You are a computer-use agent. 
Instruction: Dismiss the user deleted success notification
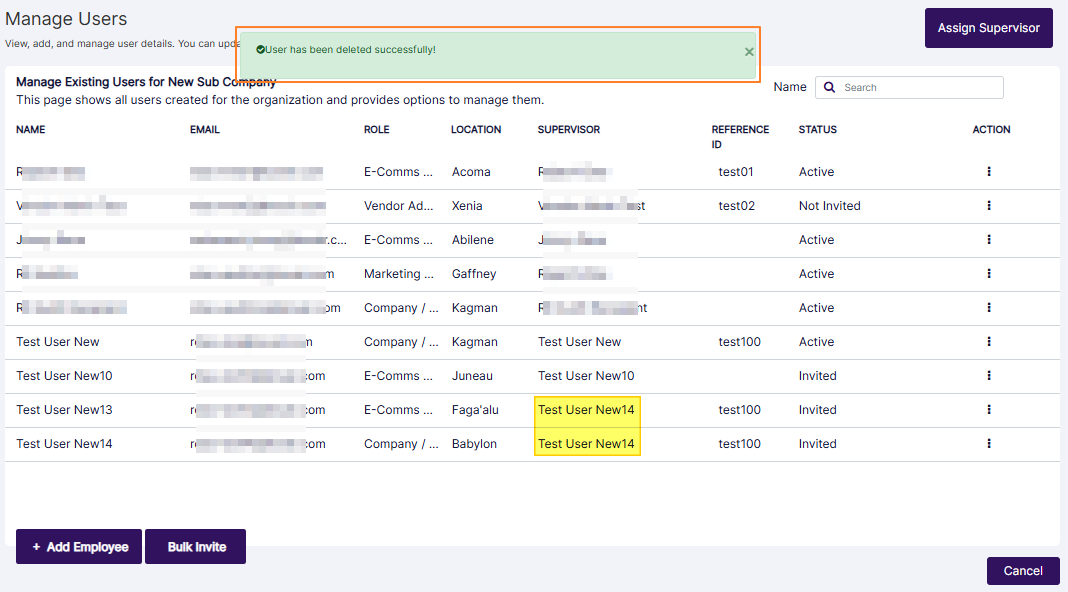coord(749,51)
